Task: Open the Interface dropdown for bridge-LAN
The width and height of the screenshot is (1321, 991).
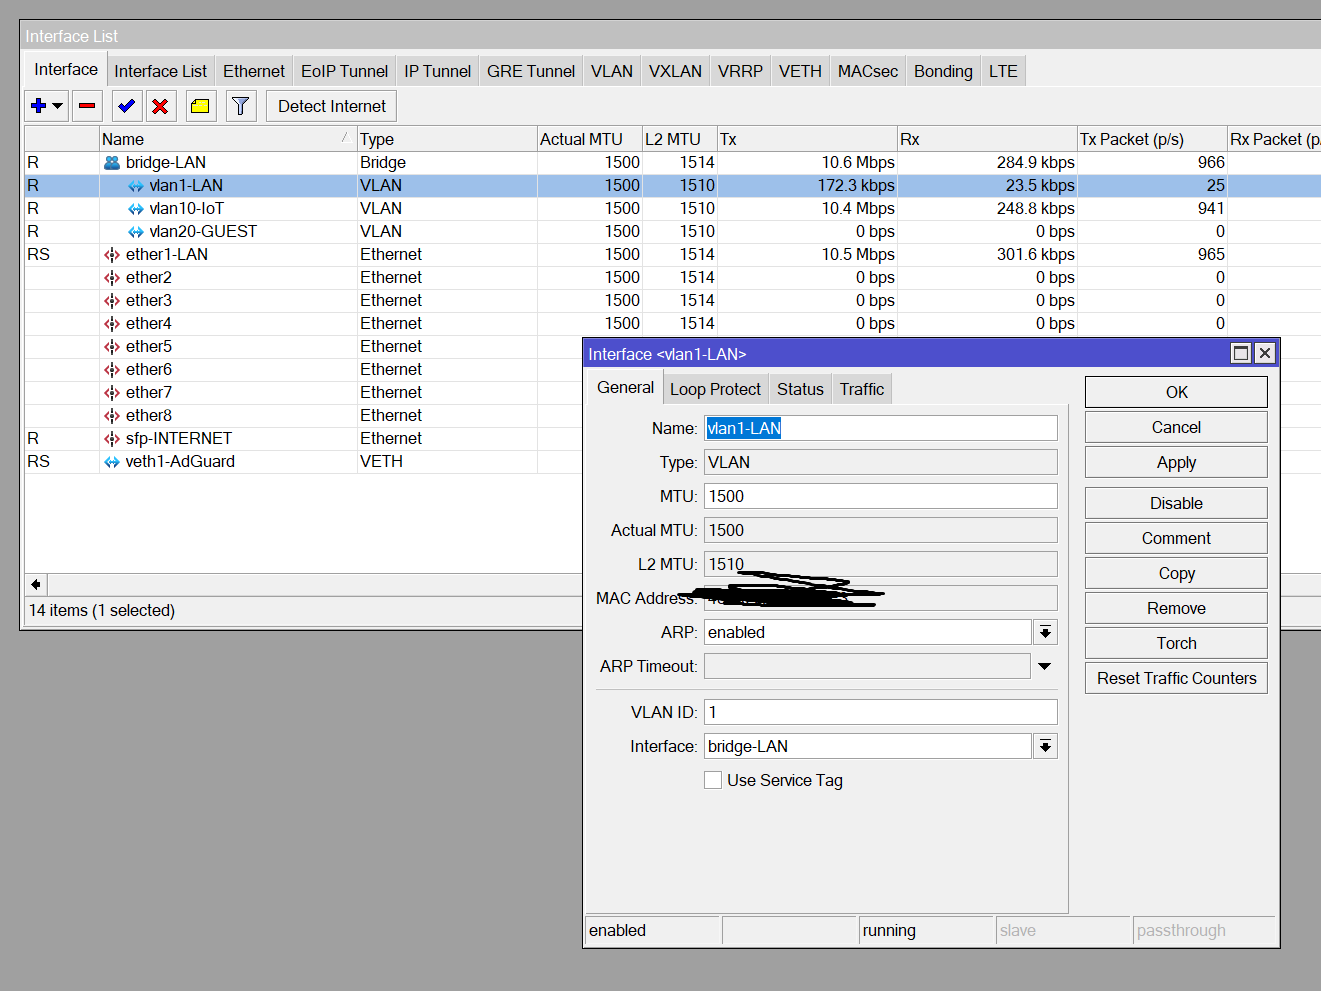Action: (1045, 746)
